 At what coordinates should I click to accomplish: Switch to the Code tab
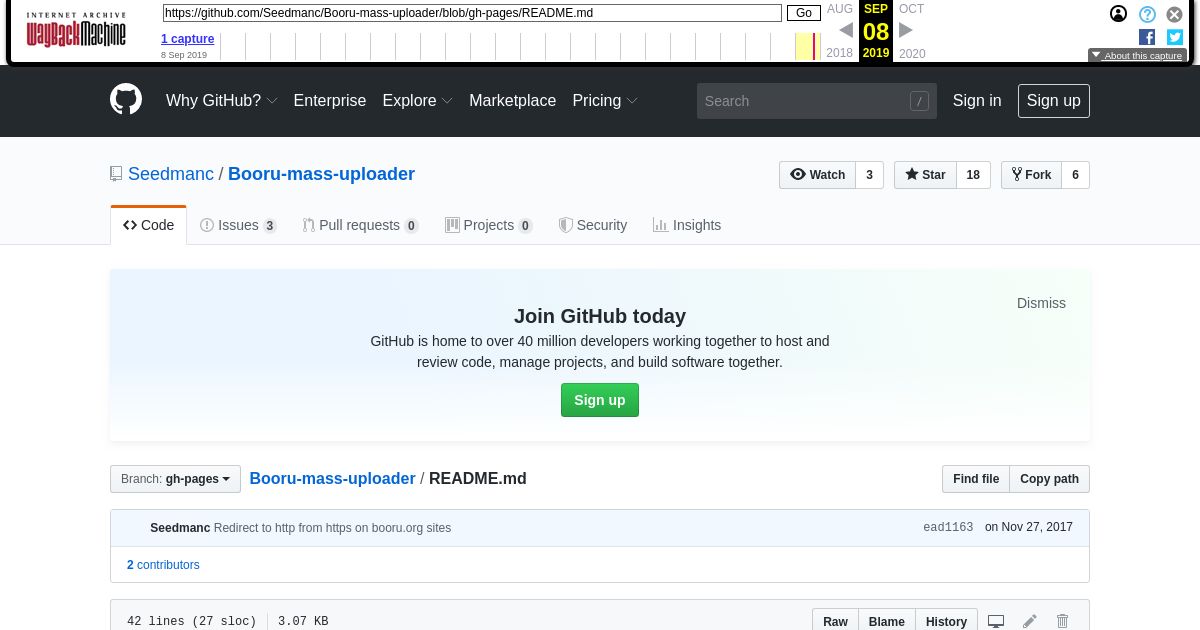[148, 225]
